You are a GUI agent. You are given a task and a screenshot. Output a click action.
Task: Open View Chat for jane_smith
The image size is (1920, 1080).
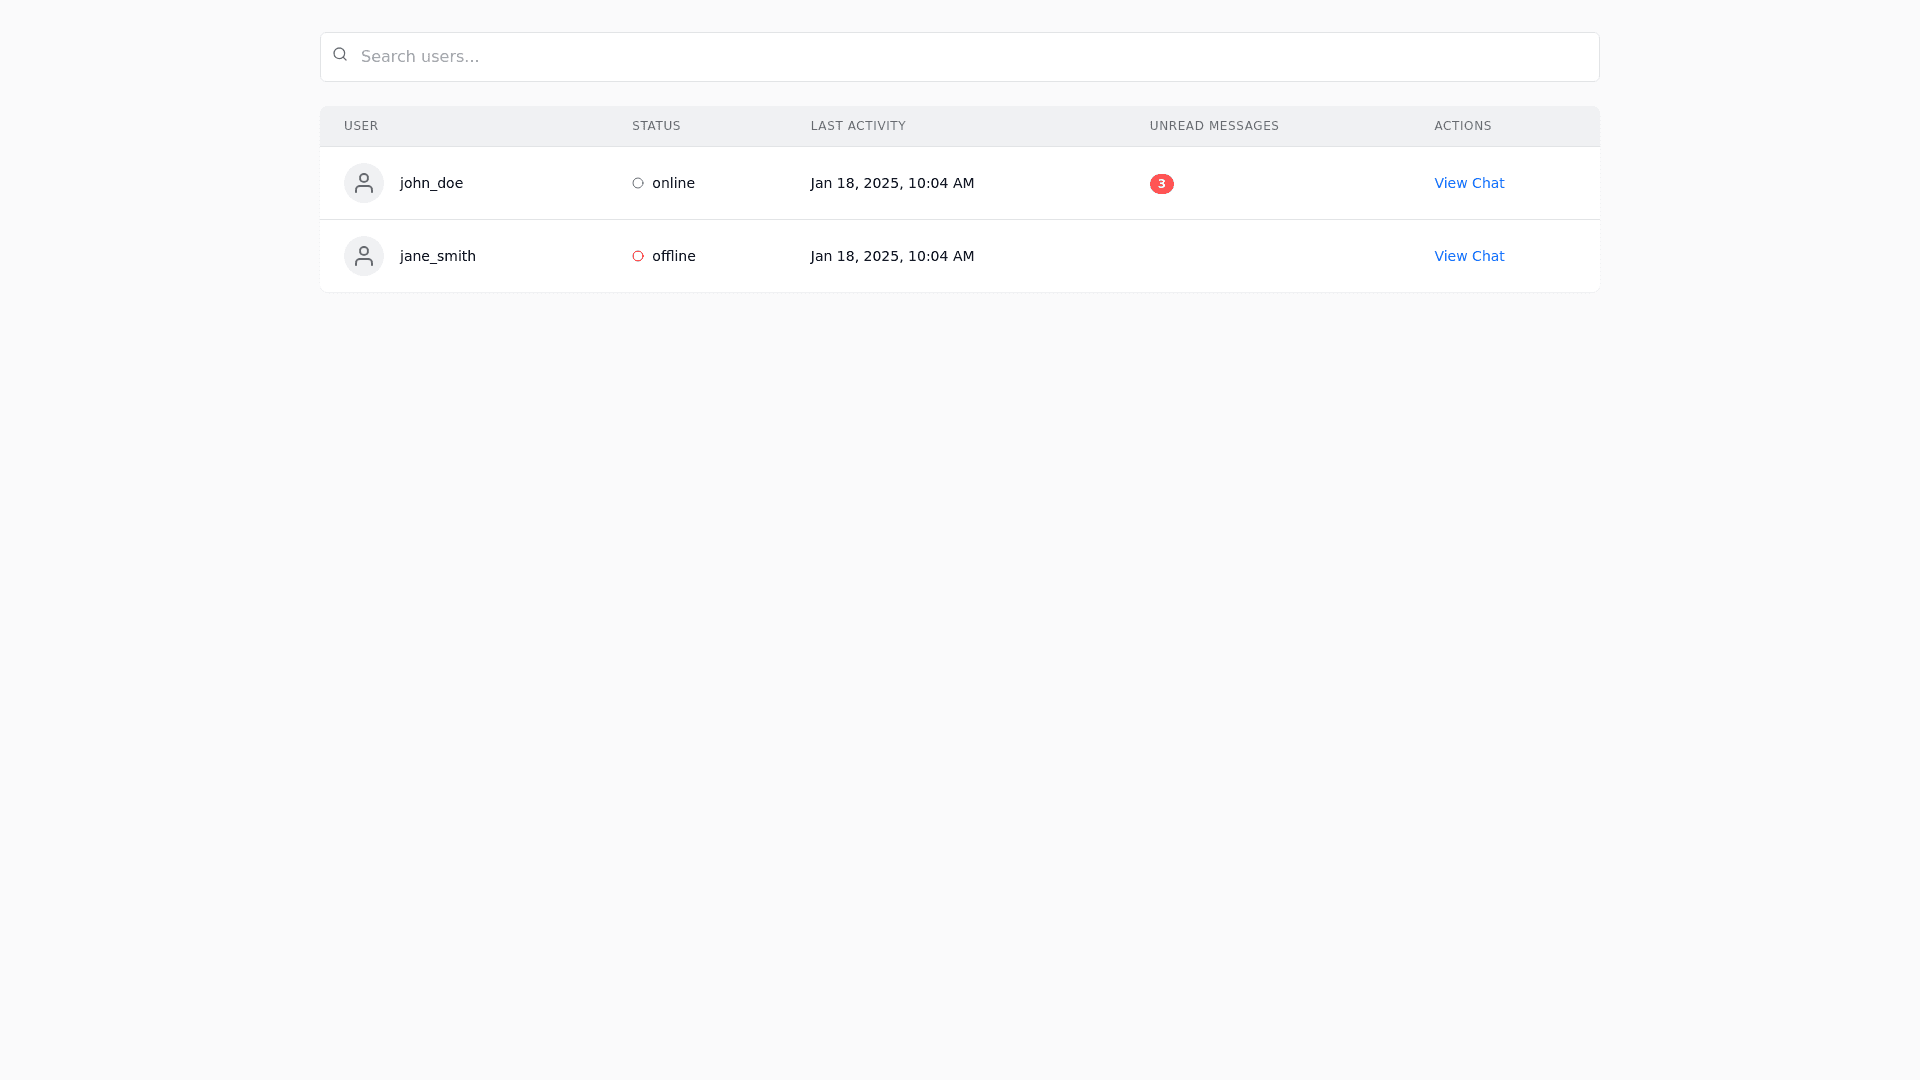tap(1468, 256)
